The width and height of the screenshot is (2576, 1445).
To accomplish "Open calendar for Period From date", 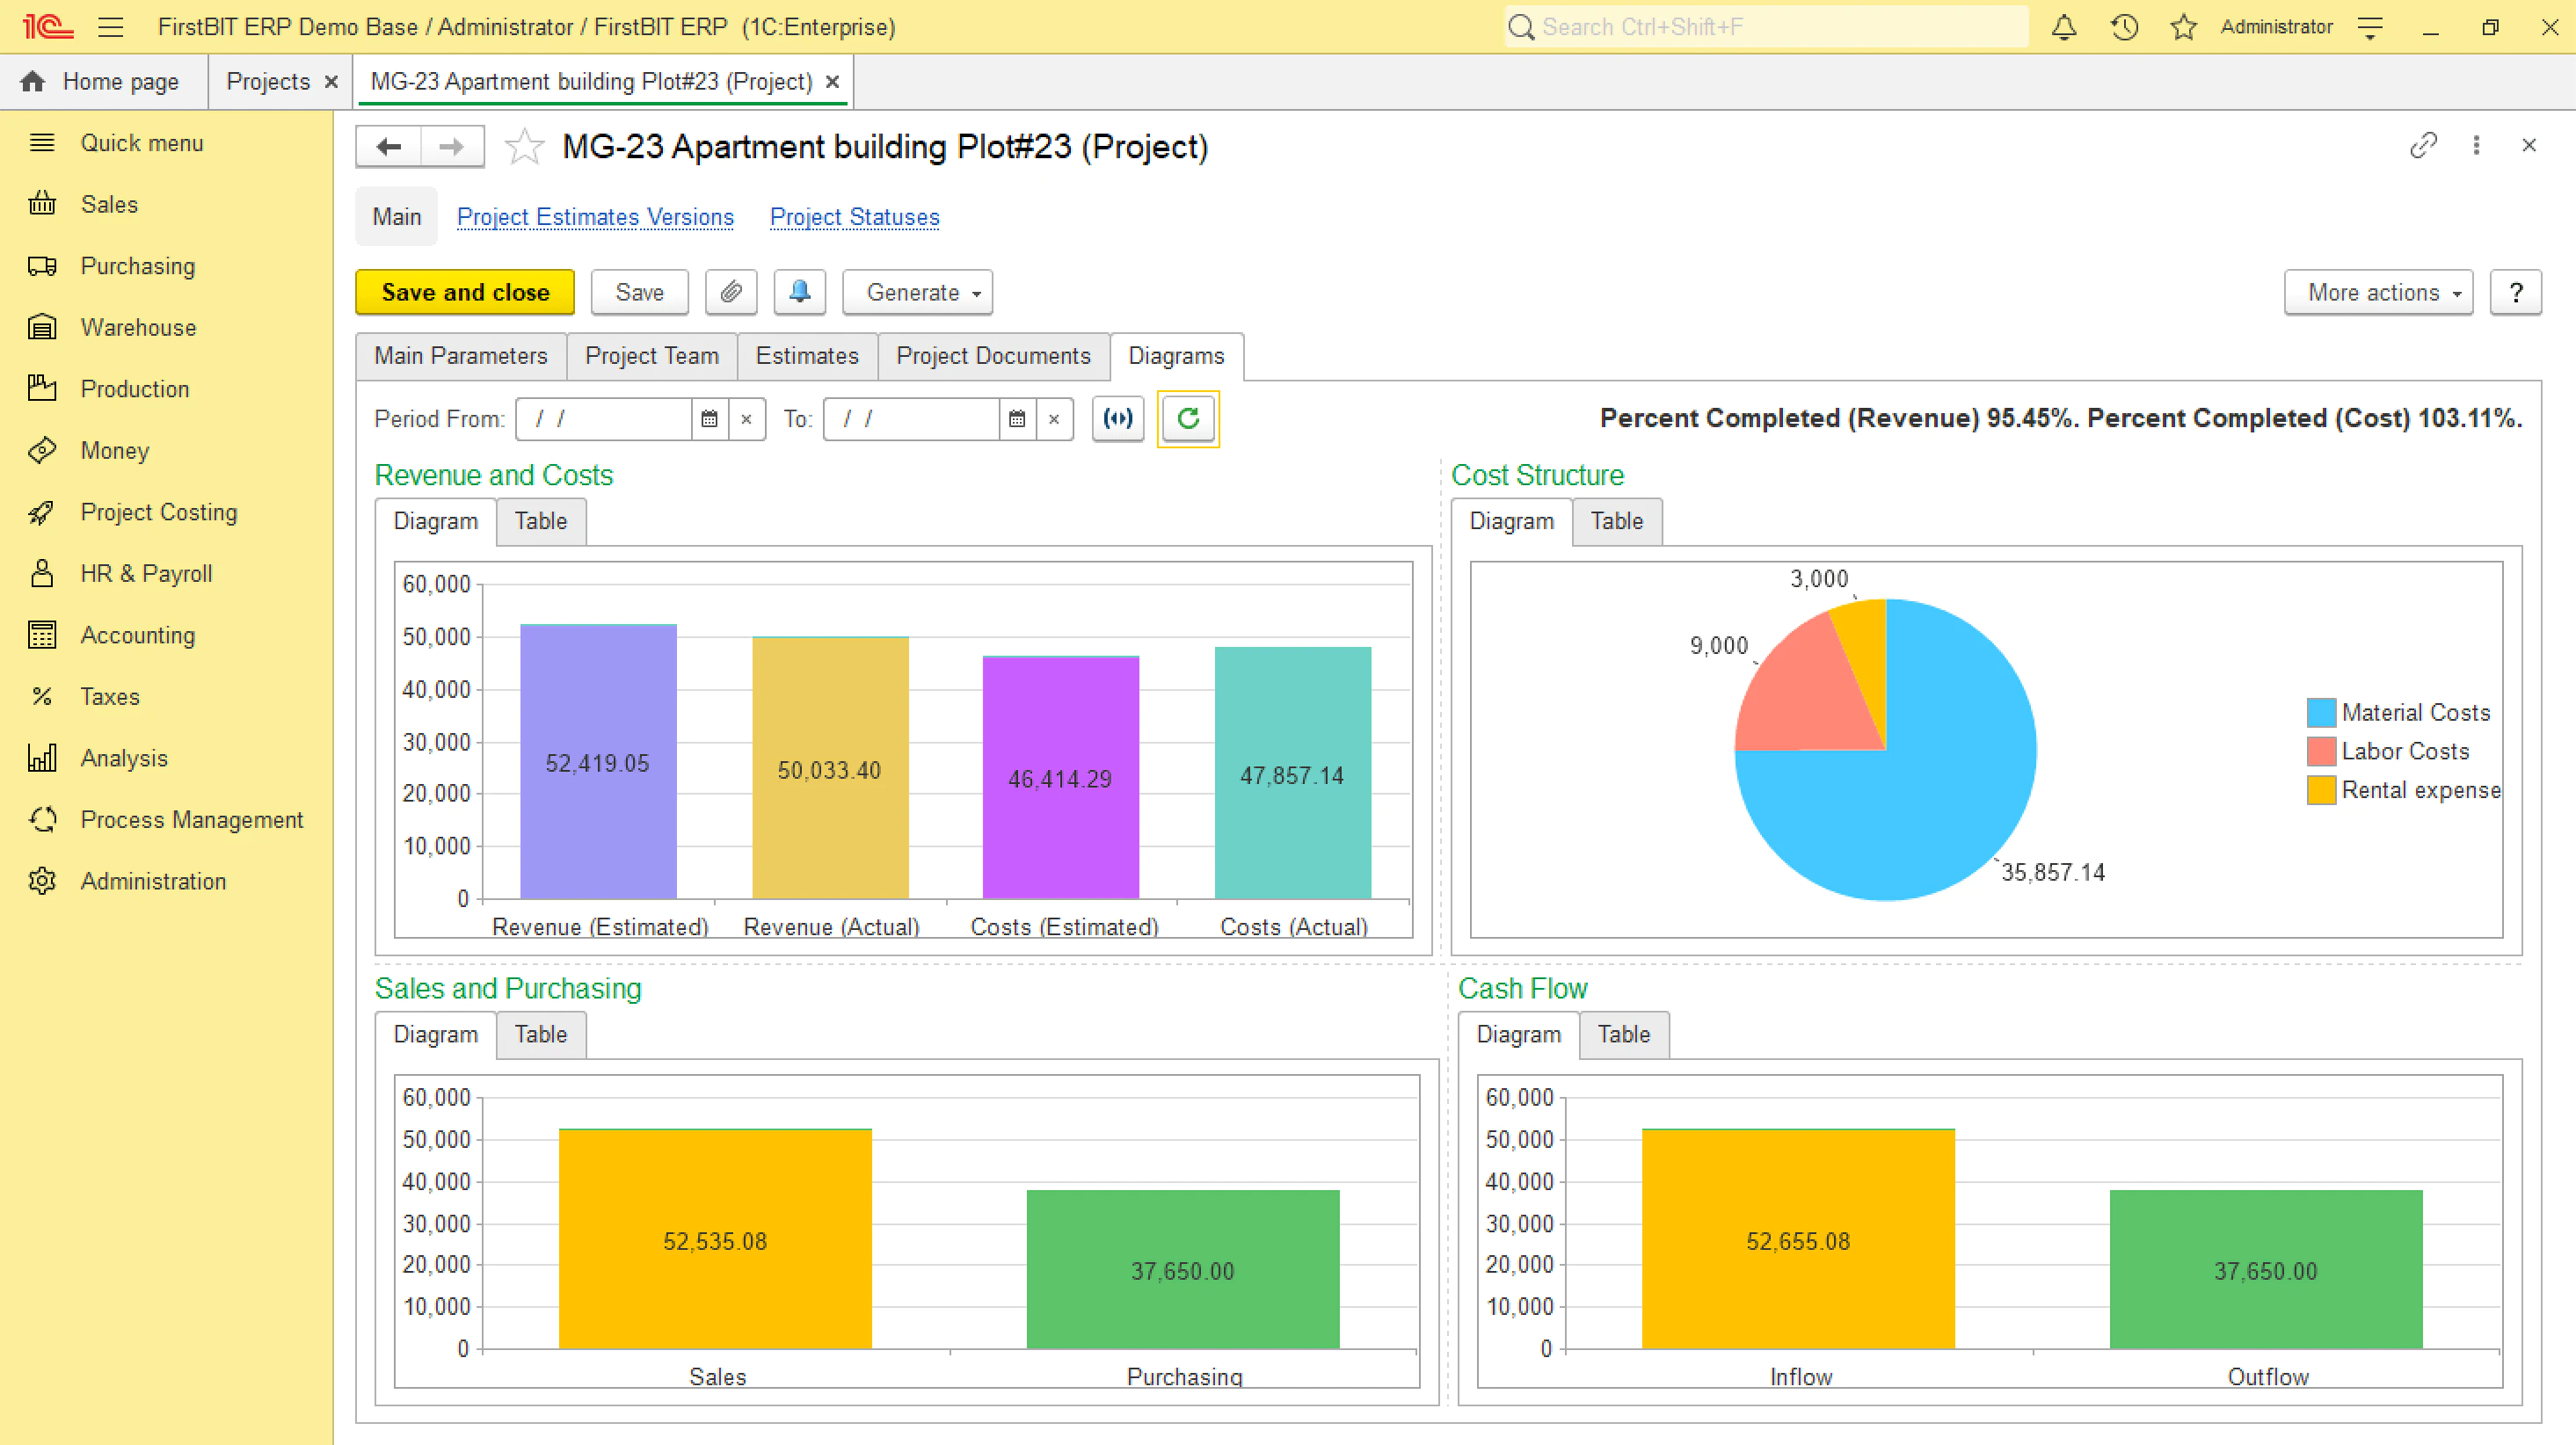I will [x=709, y=419].
